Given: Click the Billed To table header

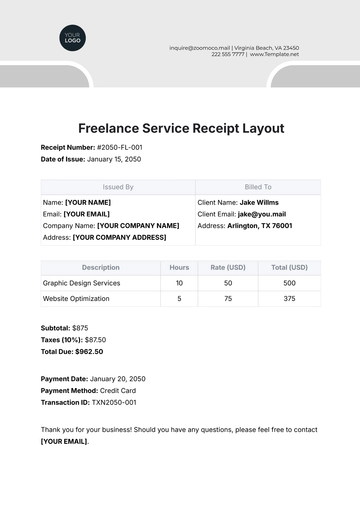Looking at the screenshot, I should pyautogui.click(x=258, y=187).
